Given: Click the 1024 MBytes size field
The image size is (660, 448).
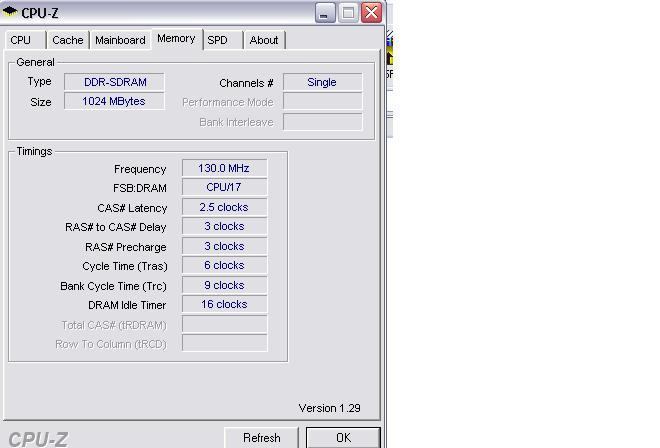Looking at the screenshot, I should (114, 101).
